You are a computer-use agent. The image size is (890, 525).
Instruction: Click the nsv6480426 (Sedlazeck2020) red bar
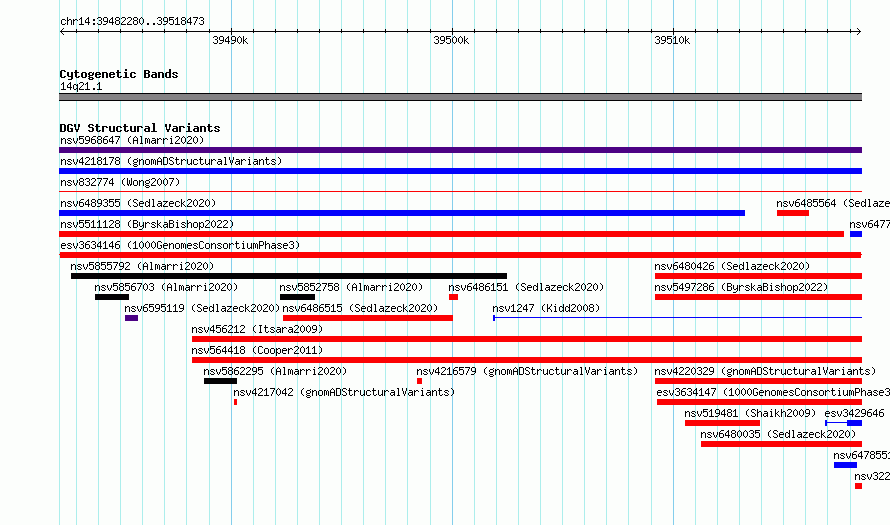pyautogui.click(x=758, y=276)
